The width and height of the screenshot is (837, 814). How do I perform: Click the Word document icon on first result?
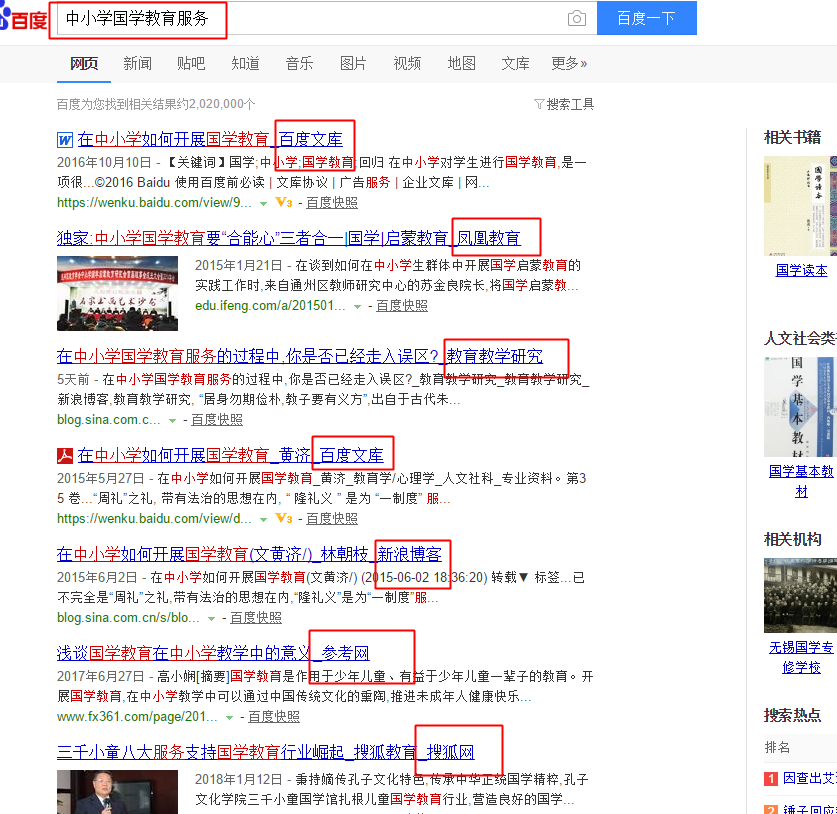[x=65, y=140]
